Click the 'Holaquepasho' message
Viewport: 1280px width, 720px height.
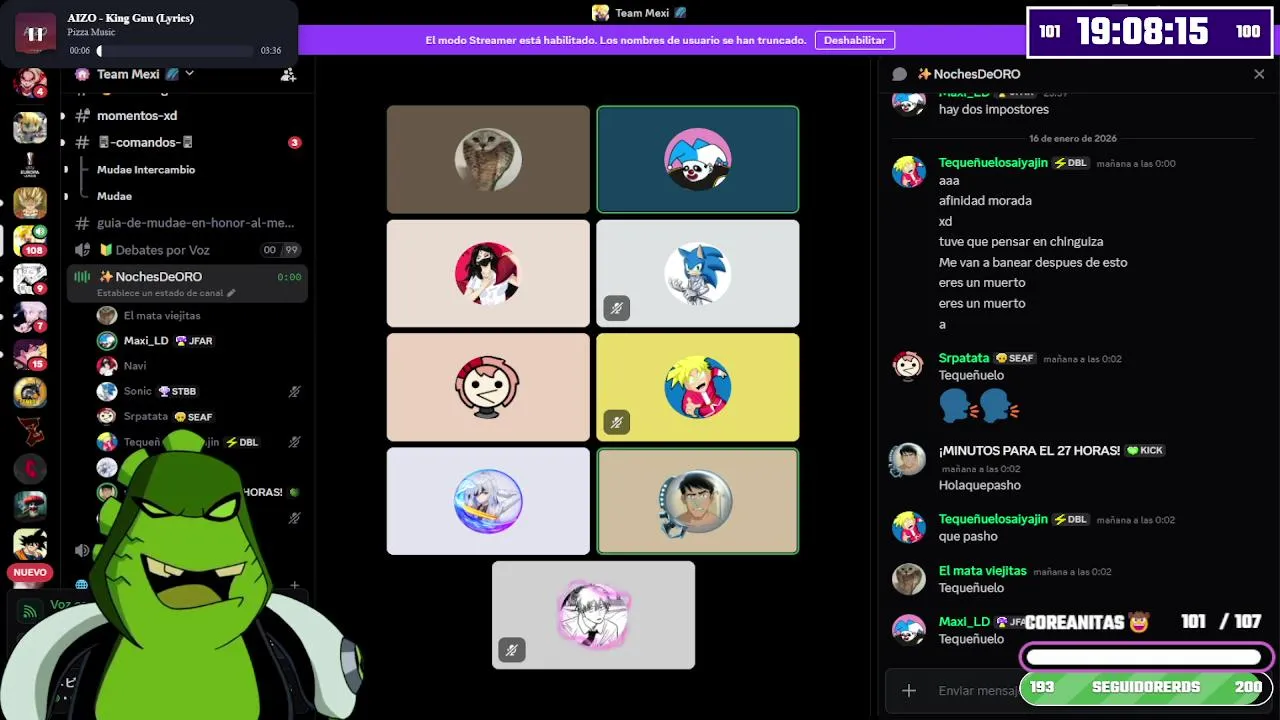coord(980,485)
